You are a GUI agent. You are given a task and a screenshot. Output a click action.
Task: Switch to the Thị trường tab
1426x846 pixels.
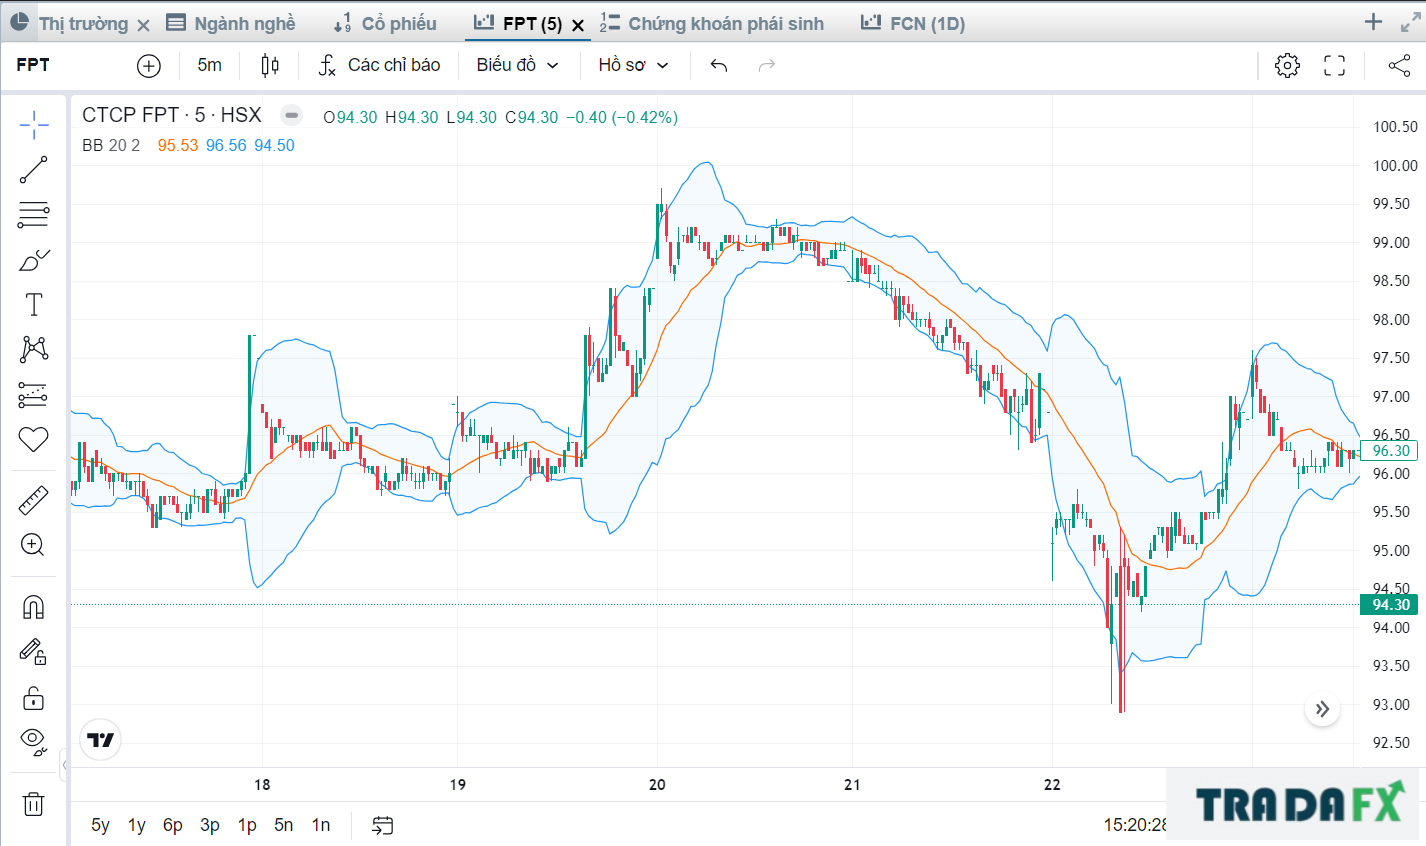point(83,23)
